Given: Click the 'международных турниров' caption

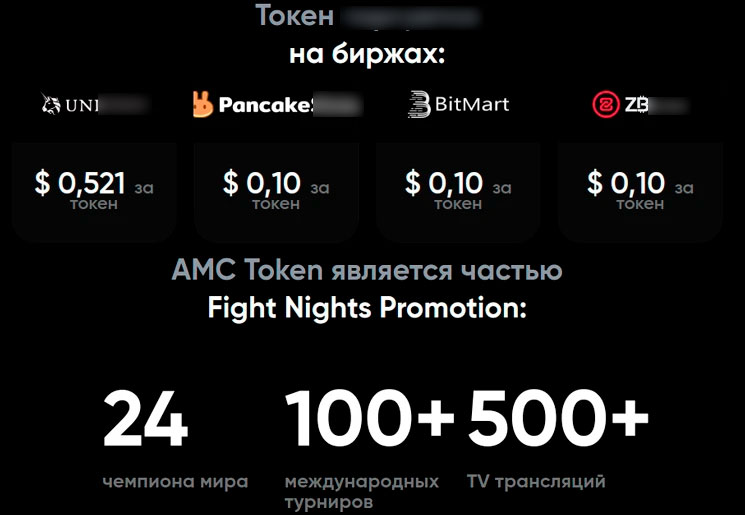Looking at the screenshot, I should [x=361, y=491].
